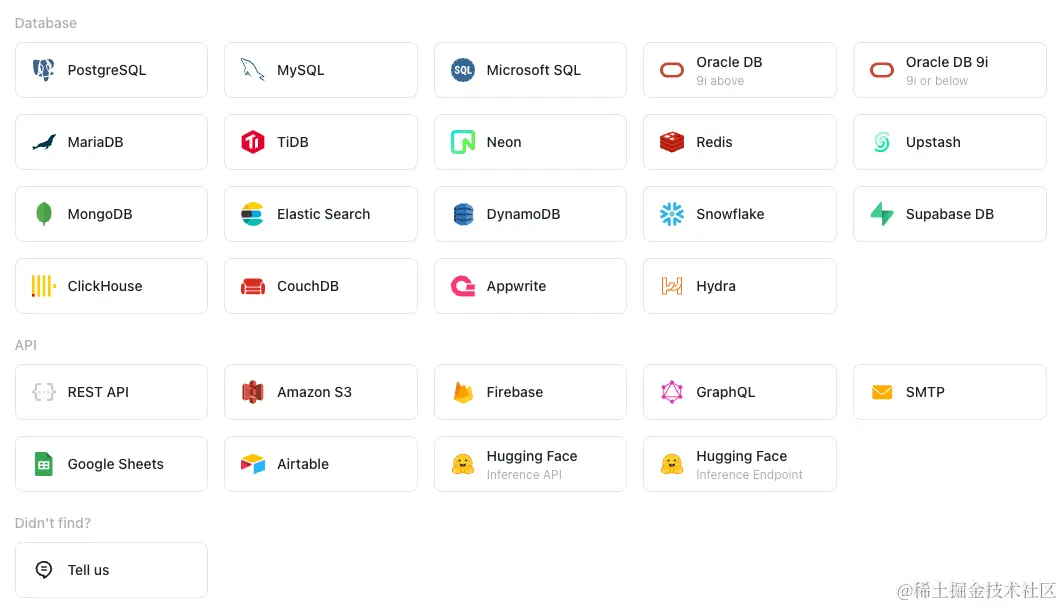Select the Neon label
This screenshot has width=1063, height=607.
pyautogui.click(x=504, y=142)
